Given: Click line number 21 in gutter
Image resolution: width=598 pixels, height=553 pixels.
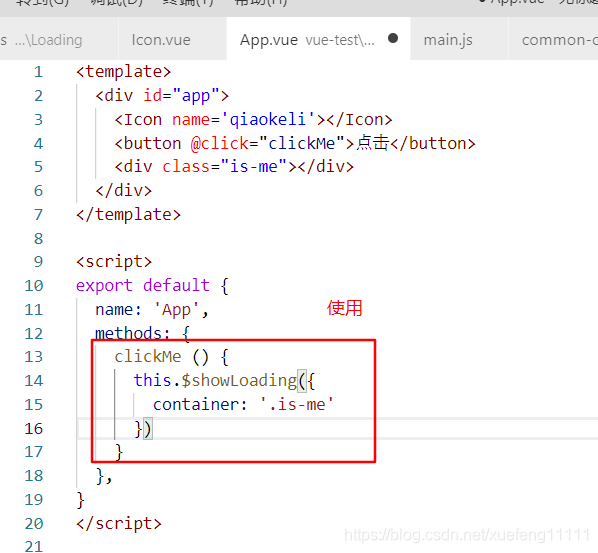Looking at the screenshot, I should (x=34, y=547).
